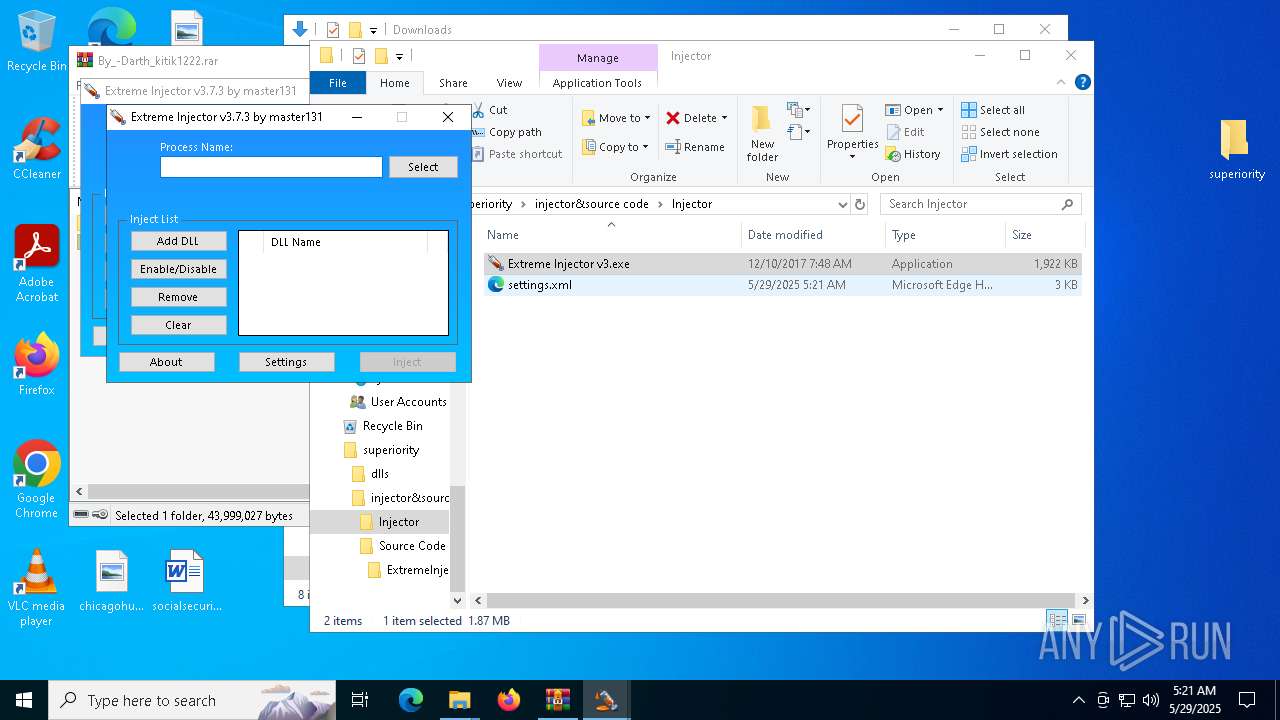
Task: Click the Invert selection icon
Action: [x=969, y=154]
